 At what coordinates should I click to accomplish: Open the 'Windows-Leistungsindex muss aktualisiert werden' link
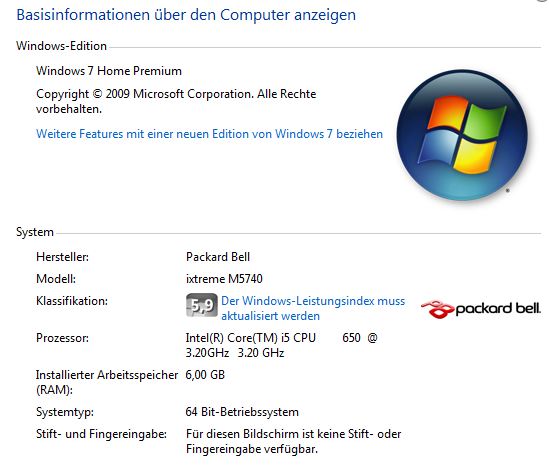coord(313,308)
